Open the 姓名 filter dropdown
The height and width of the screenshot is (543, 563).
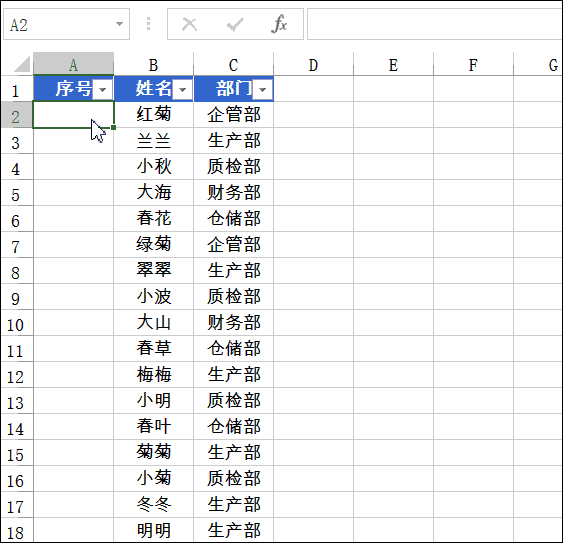point(183,89)
